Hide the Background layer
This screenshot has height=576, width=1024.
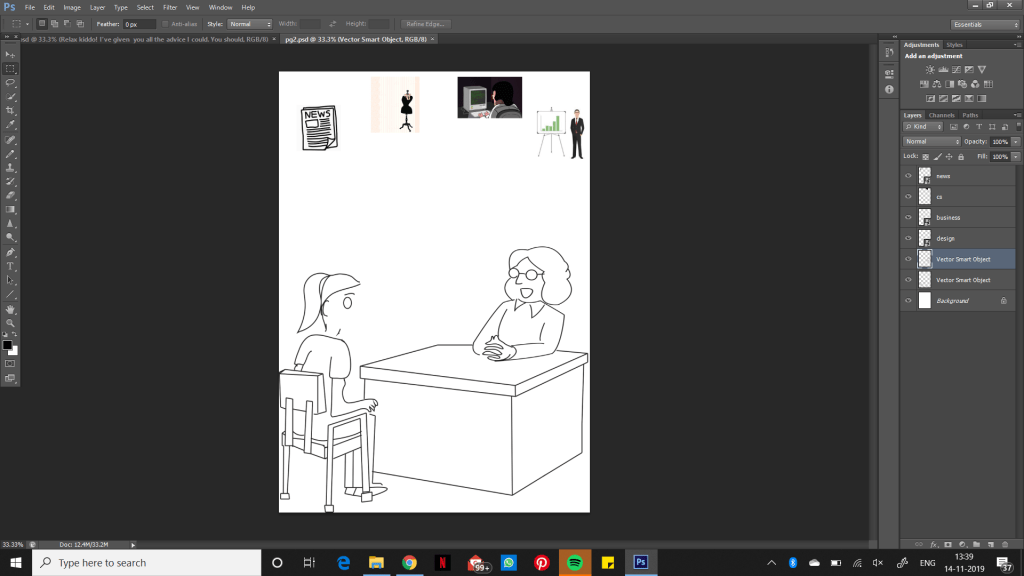coord(908,301)
